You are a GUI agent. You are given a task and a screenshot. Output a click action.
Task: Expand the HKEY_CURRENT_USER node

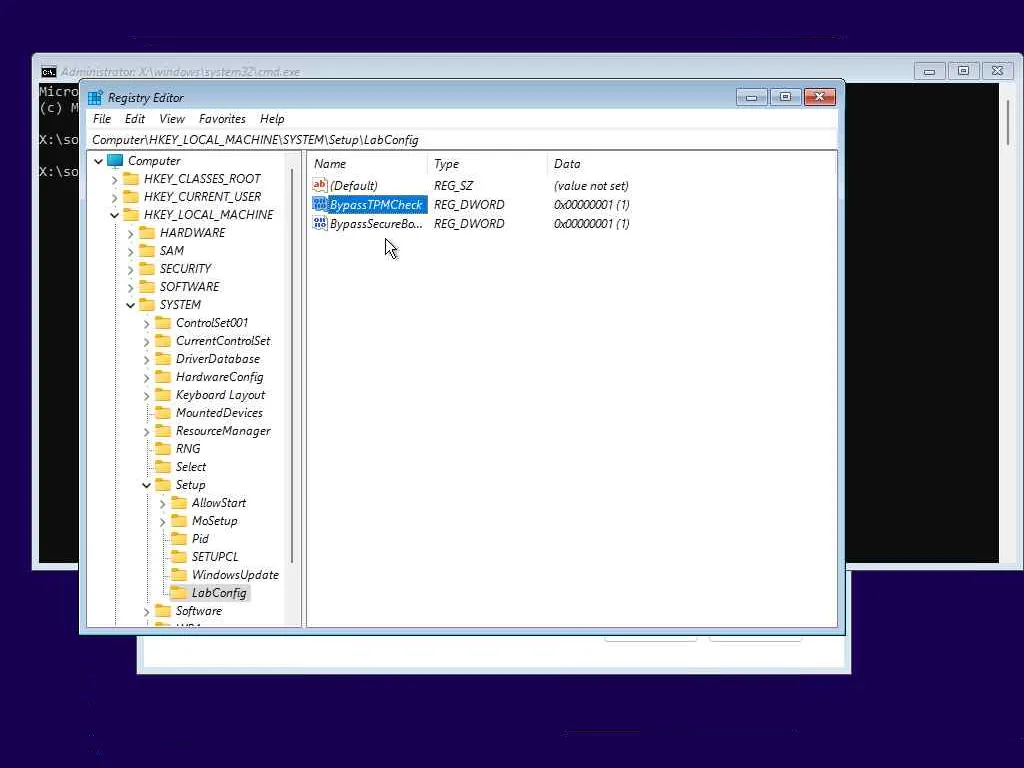point(115,197)
